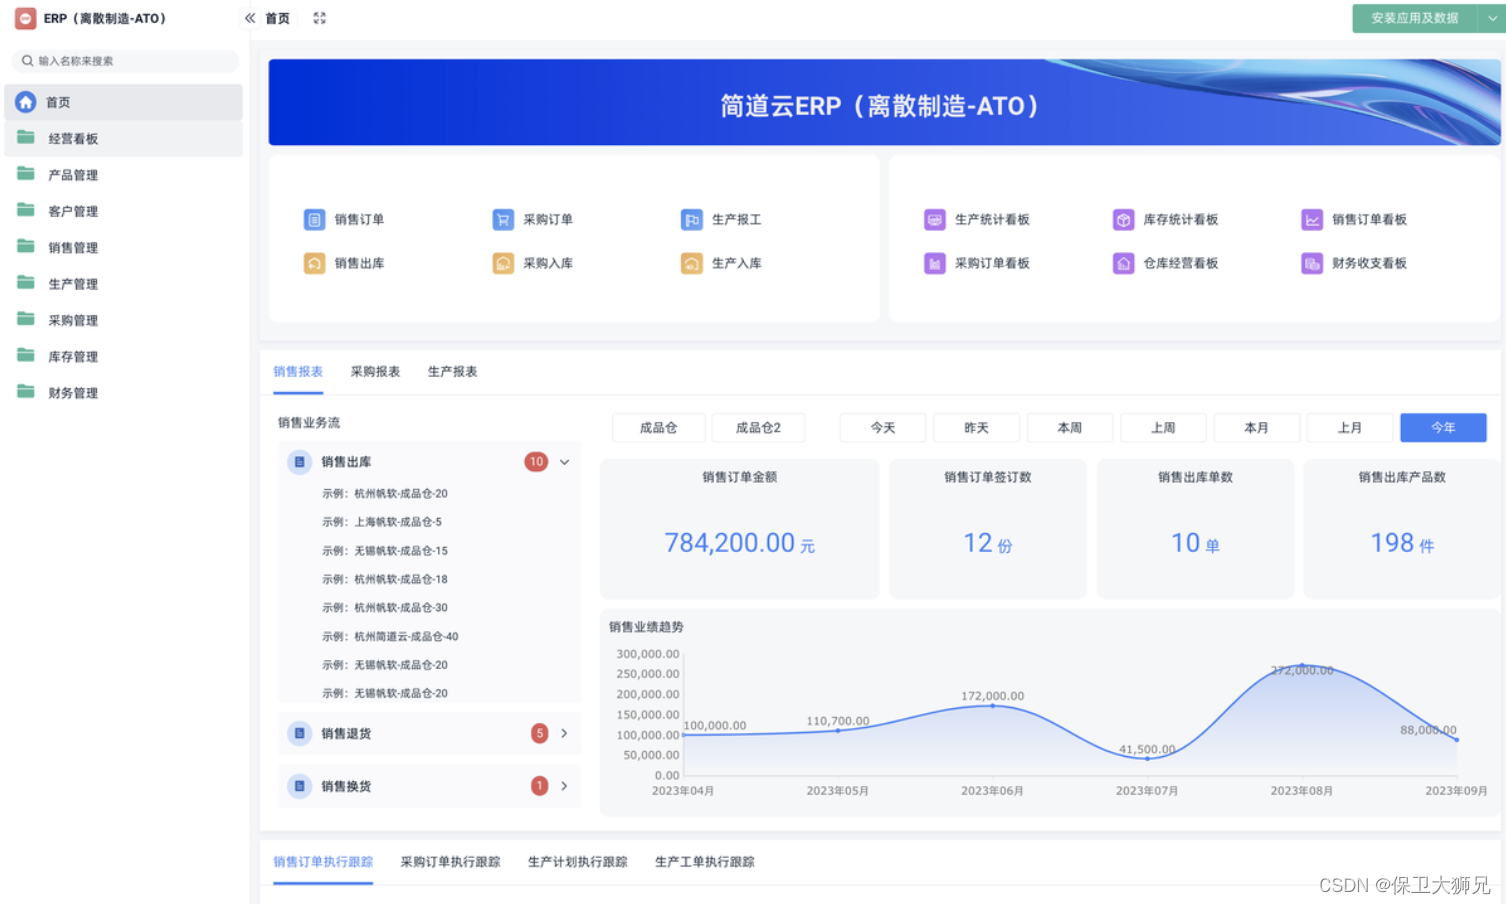Open the 库存统计看板 dashboard icon
This screenshot has width=1506, height=904.
pos(1166,219)
